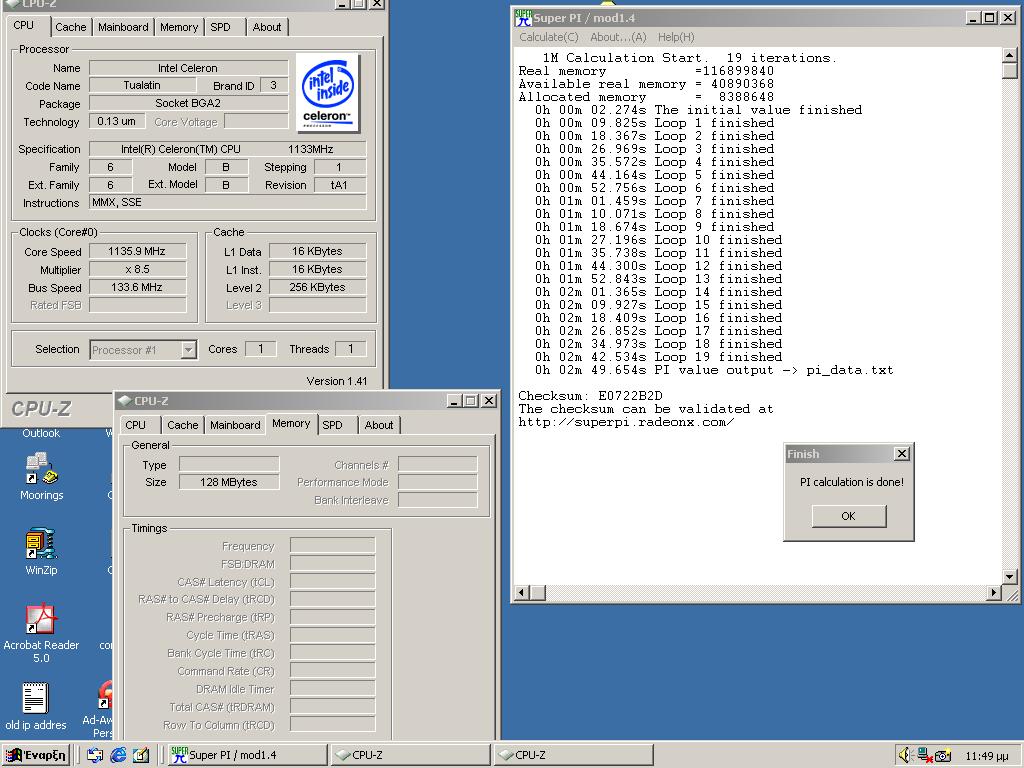Image resolution: width=1024 pixels, height=768 pixels.
Task: Open the About...(A) menu in Super PI
Action: [618, 37]
